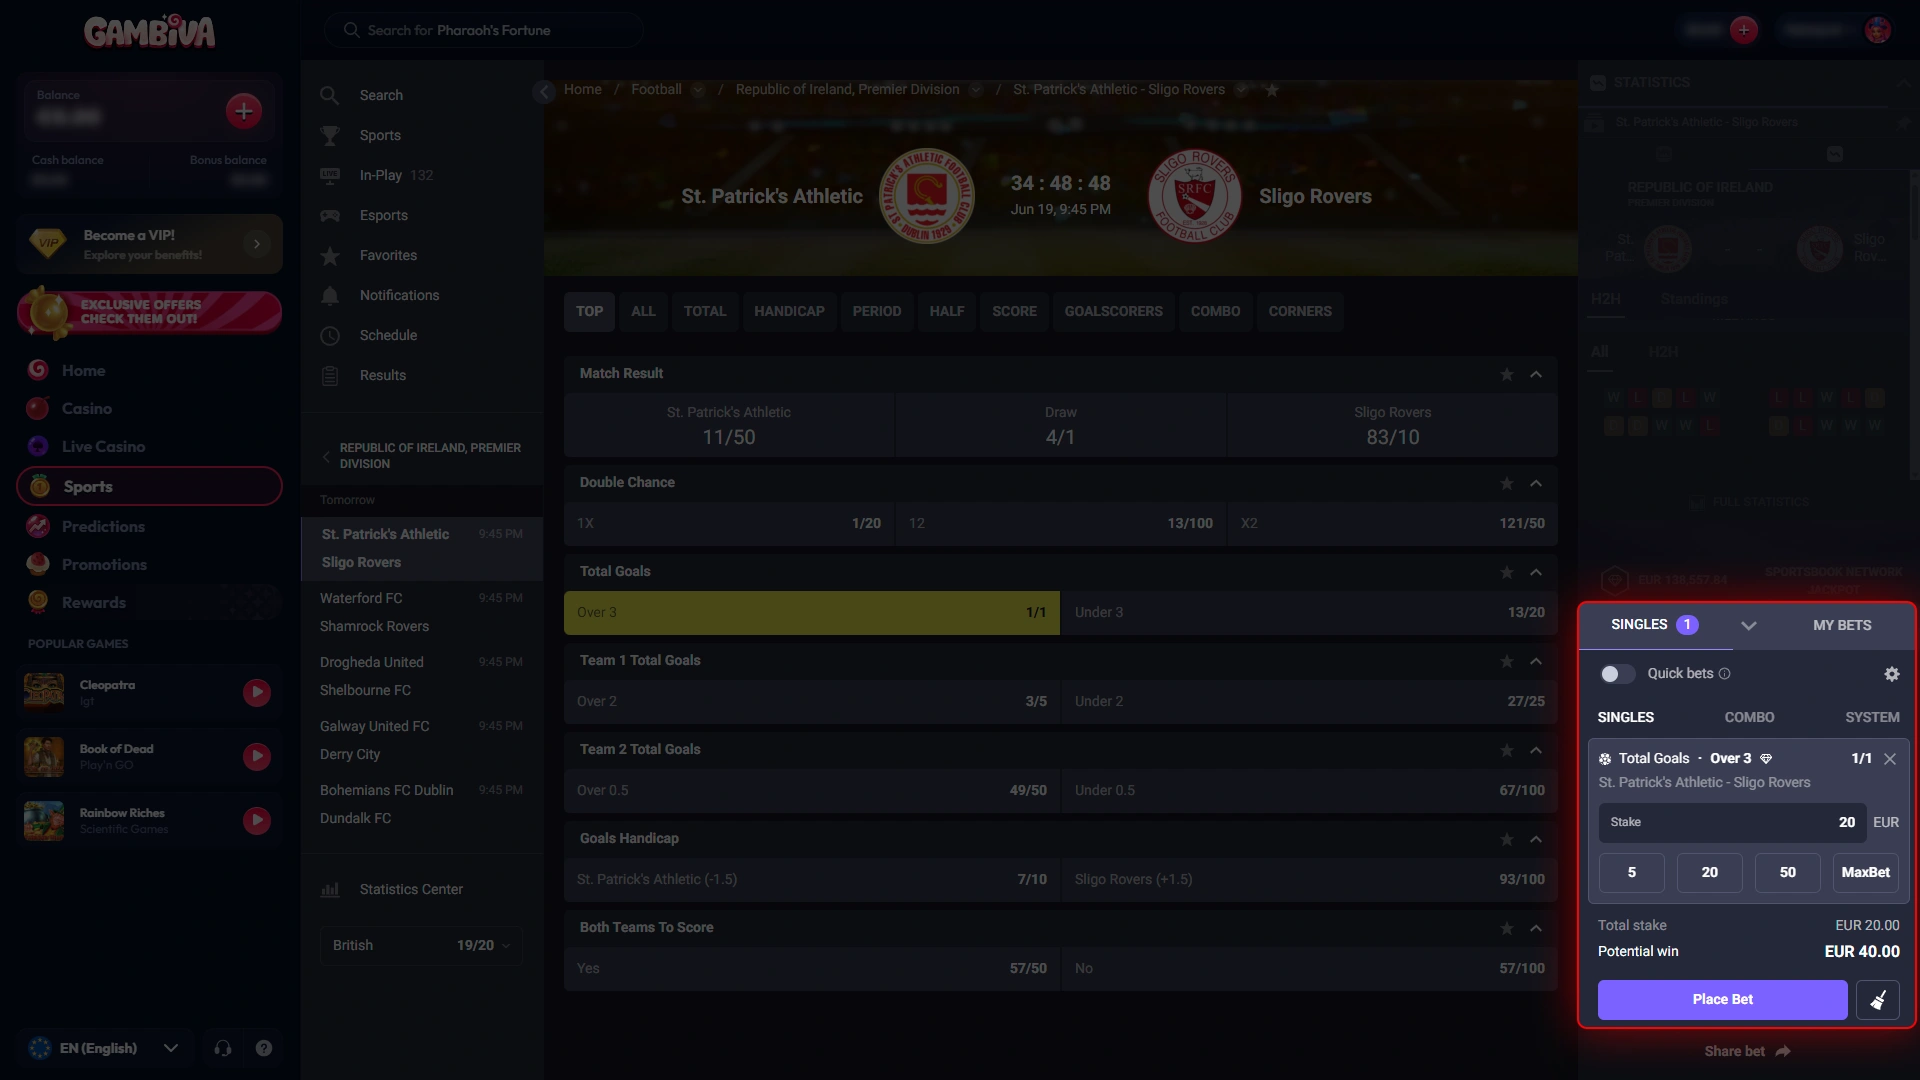The image size is (1920, 1080).
Task: Favorite the Double Chance market
Action: pos(1506,483)
